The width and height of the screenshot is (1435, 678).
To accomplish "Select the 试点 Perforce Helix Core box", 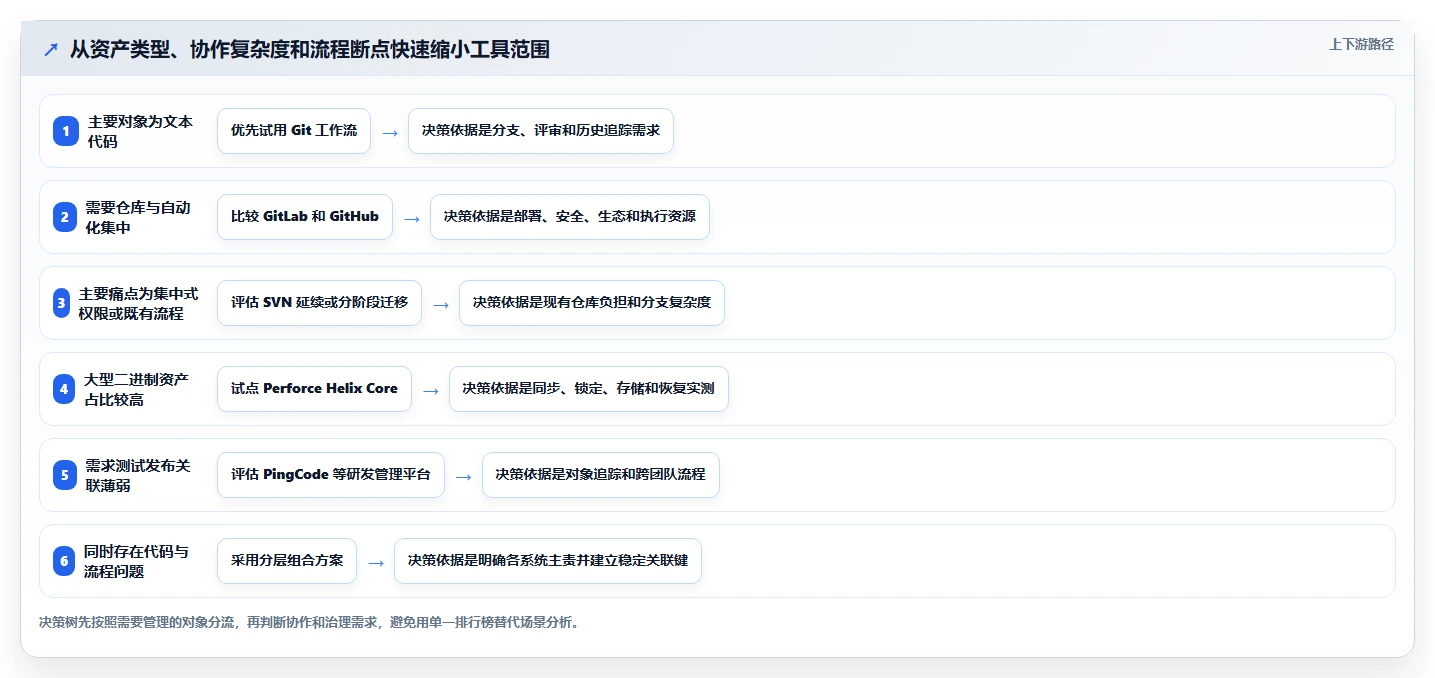I will (x=314, y=389).
